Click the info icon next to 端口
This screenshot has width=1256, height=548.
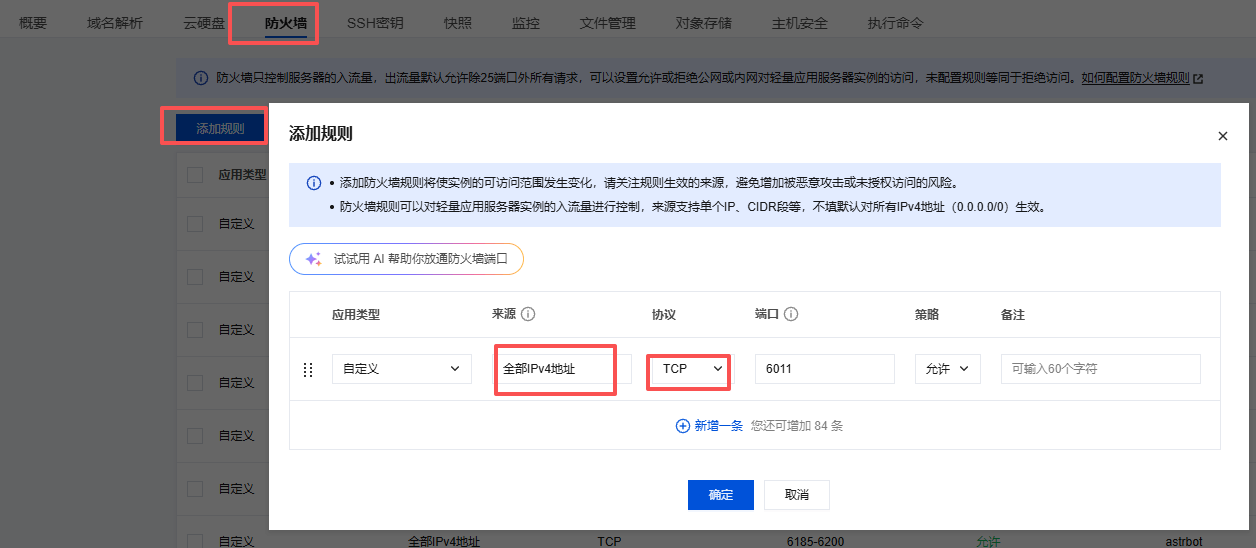coord(791,314)
